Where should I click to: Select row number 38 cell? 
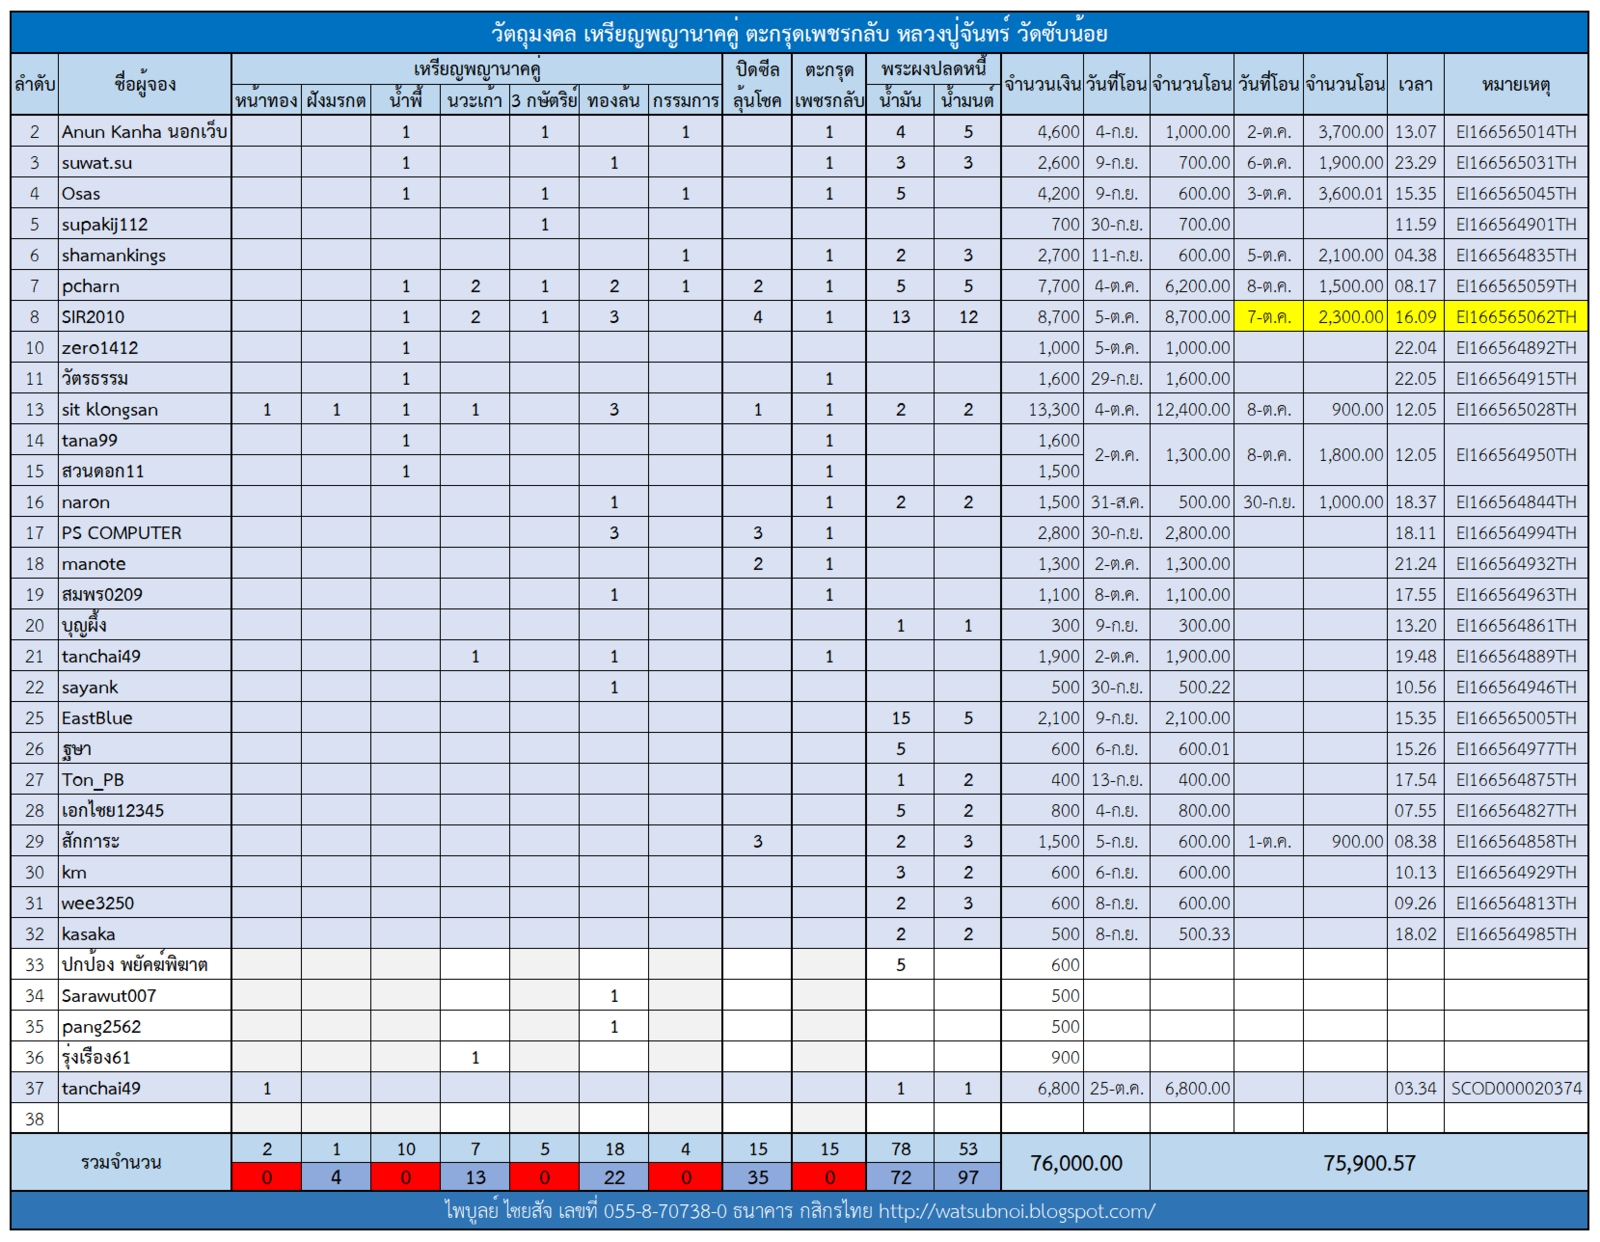point(35,1119)
